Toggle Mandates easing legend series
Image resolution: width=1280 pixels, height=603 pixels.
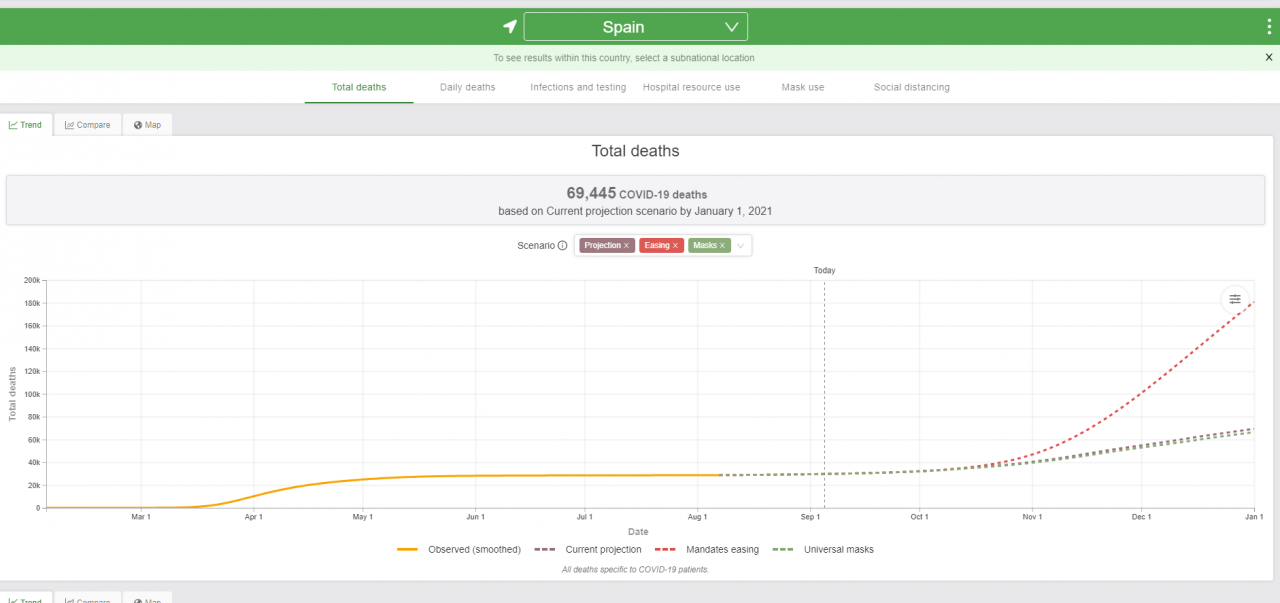[x=707, y=549]
